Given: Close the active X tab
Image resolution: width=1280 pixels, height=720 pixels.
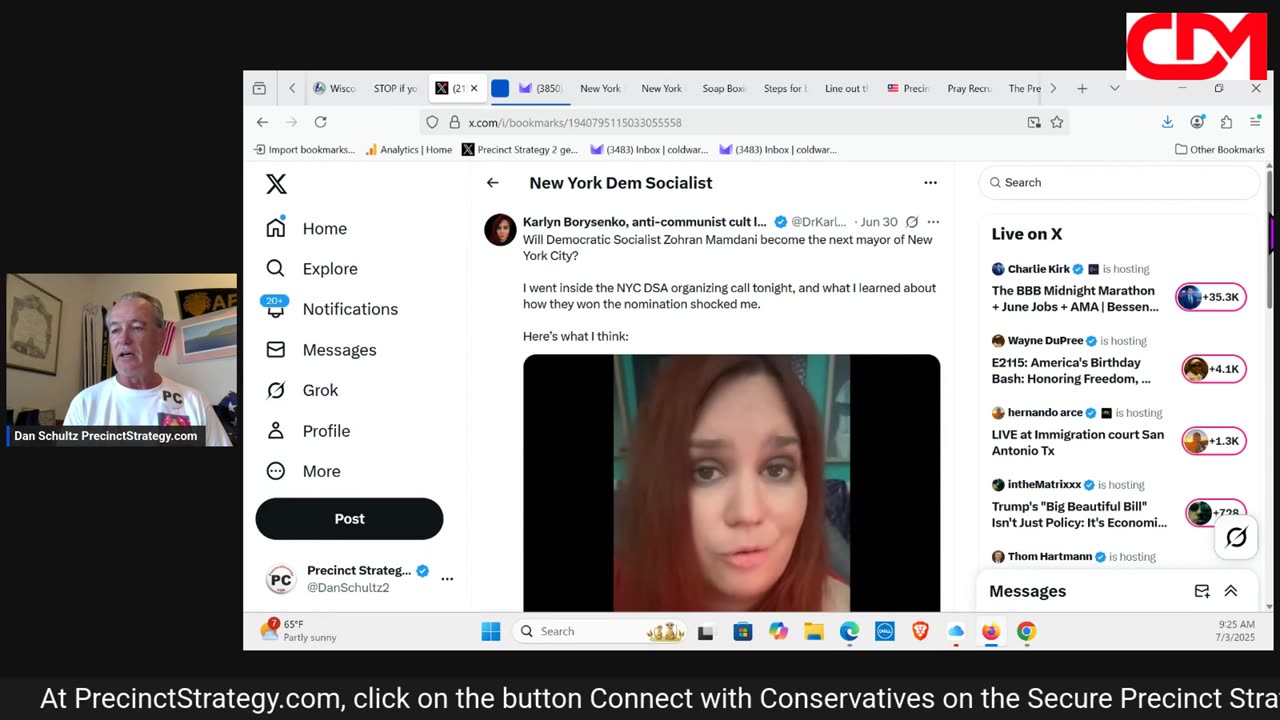Looking at the screenshot, I should (474, 88).
